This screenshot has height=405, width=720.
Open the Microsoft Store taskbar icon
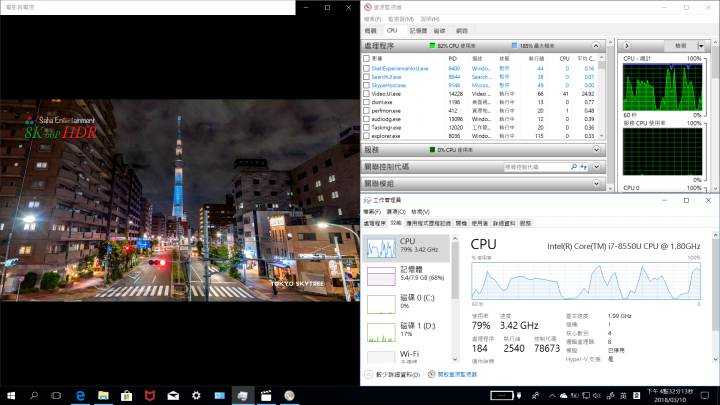(126, 395)
